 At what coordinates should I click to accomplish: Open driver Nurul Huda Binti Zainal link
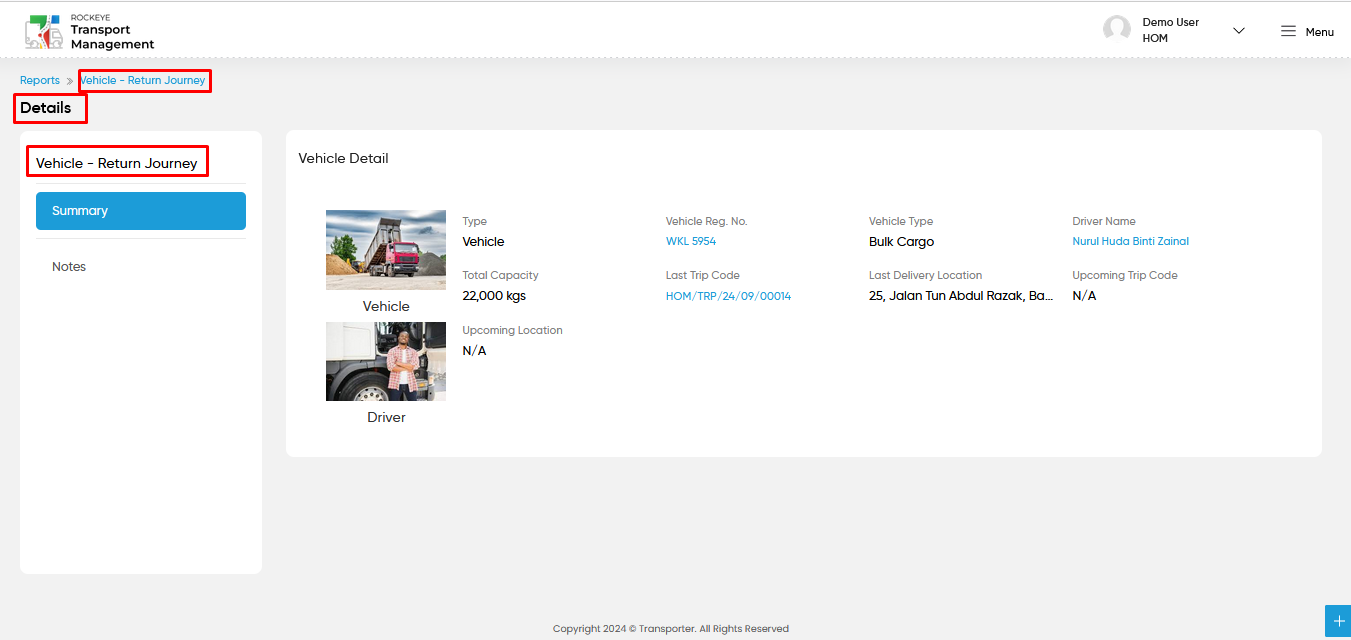point(1131,241)
